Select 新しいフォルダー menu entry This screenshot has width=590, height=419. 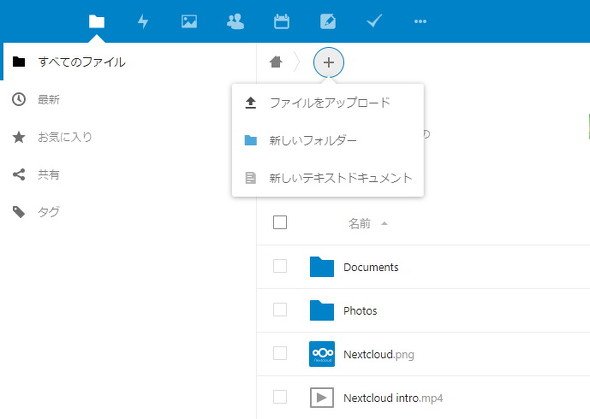coord(328,140)
